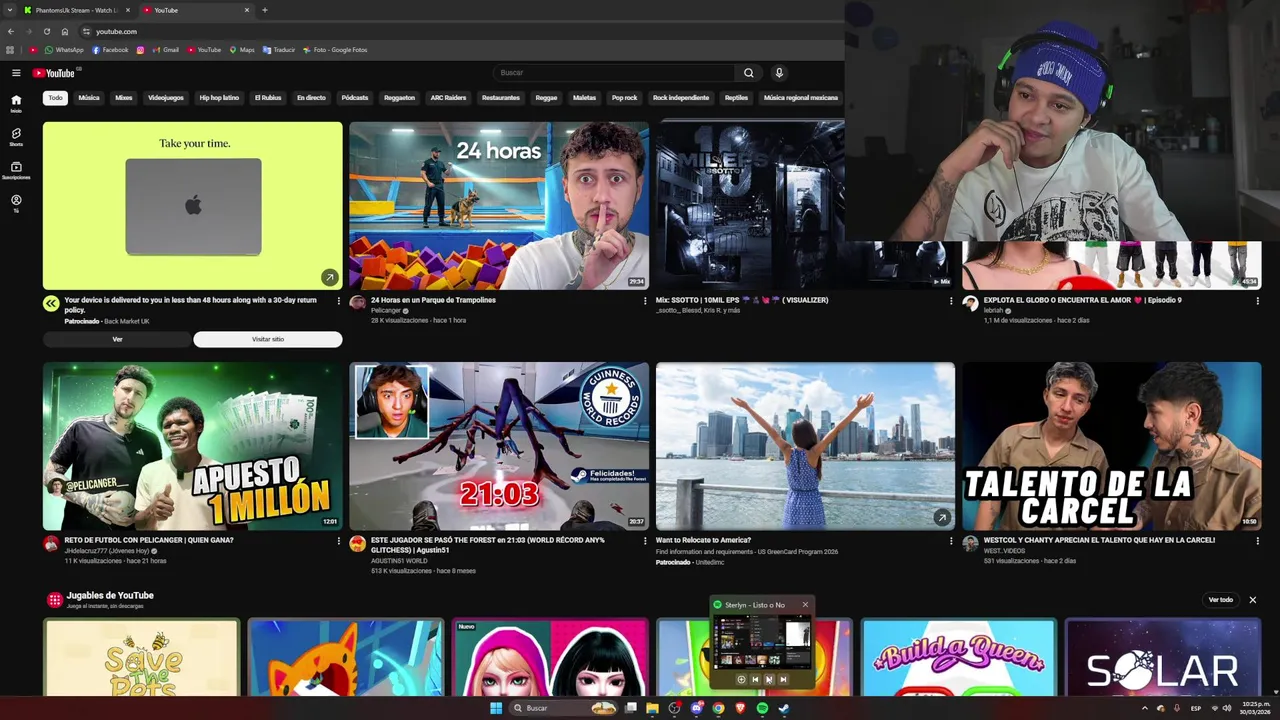Click Visitar sitio button

click(x=268, y=339)
